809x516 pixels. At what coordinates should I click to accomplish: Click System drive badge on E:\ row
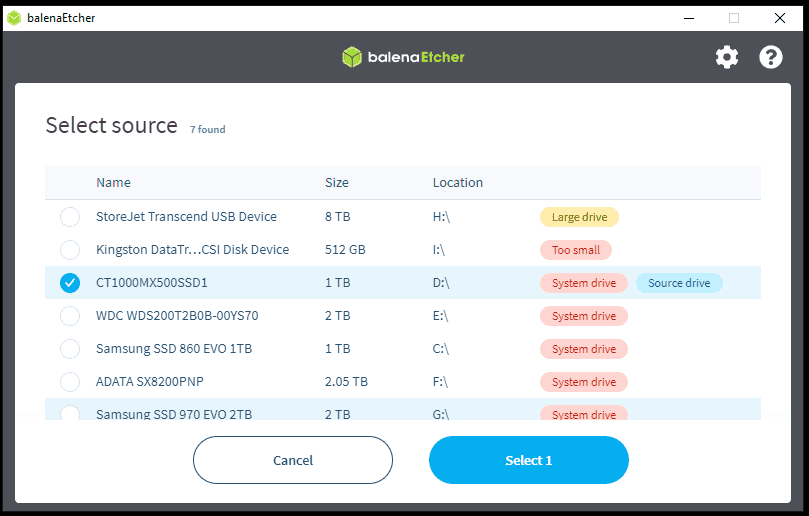pos(584,316)
